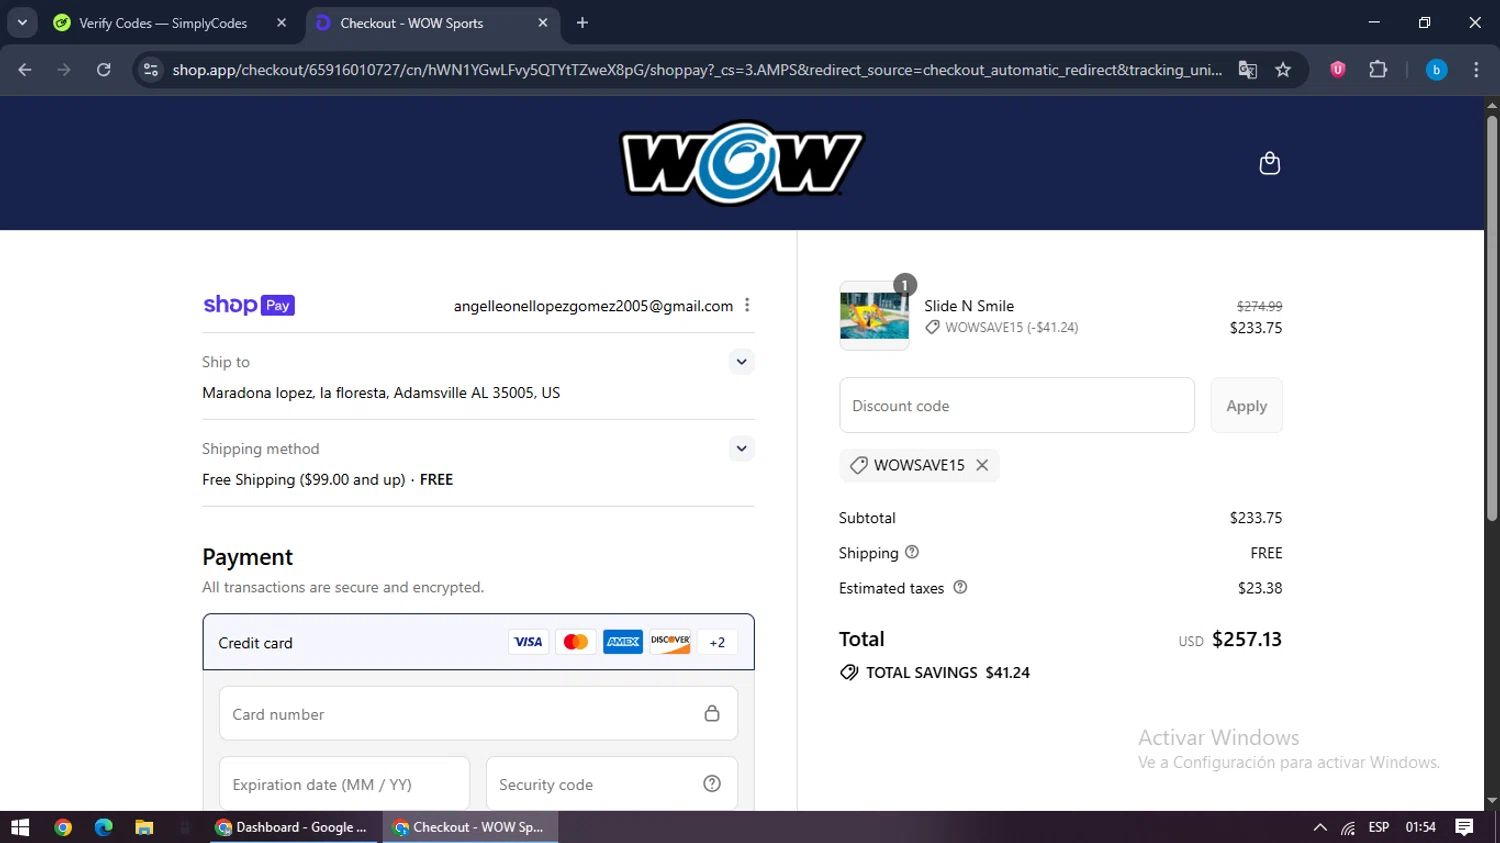This screenshot has height=843, width=1500.
Task: Bookmark this page with the star
Action: tap(1283, 69)
